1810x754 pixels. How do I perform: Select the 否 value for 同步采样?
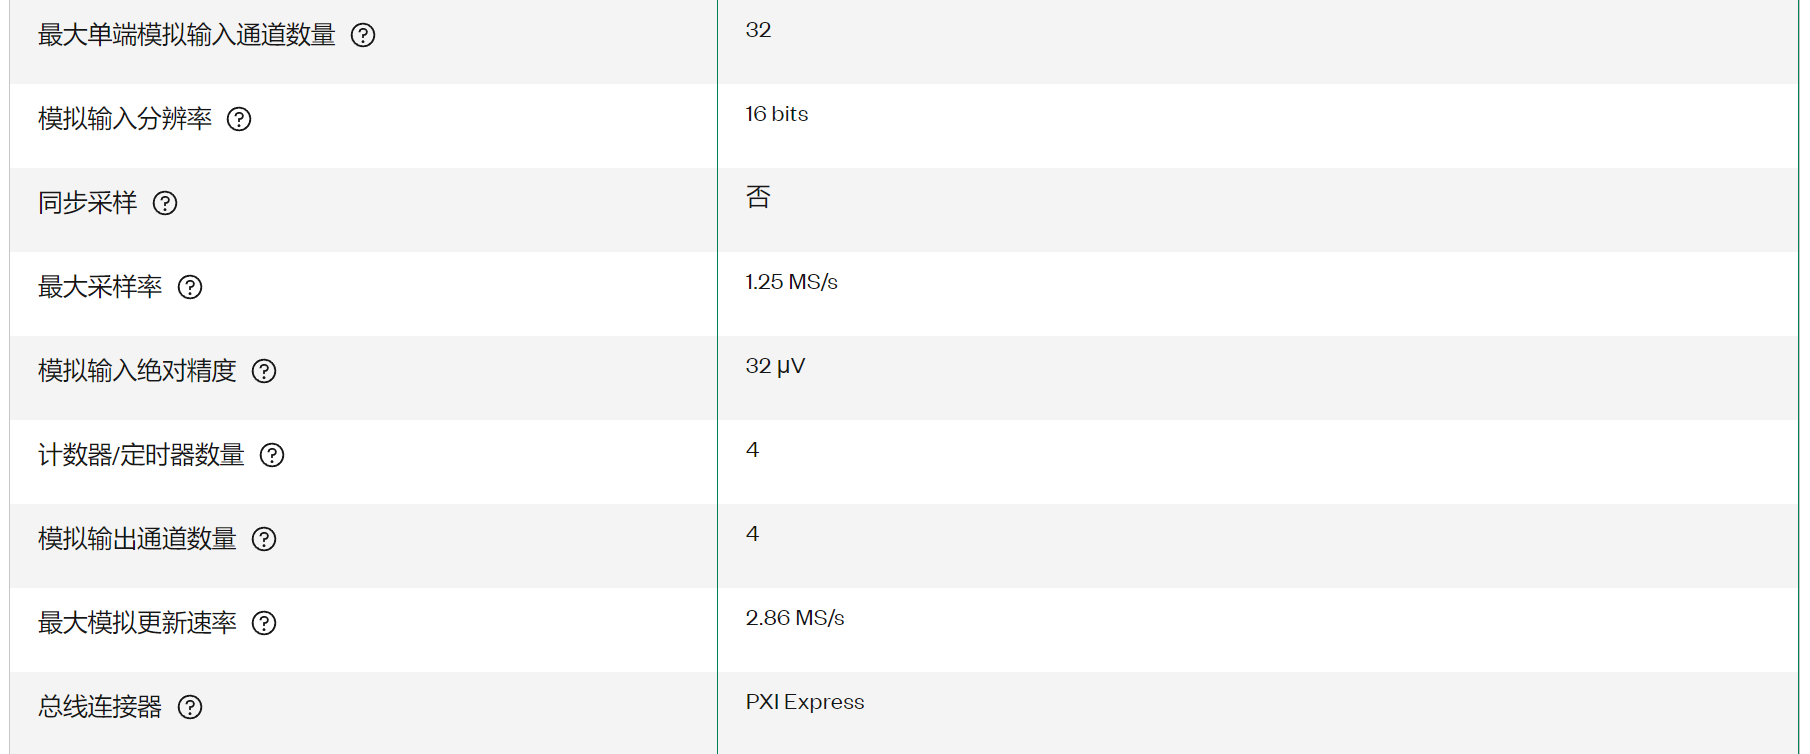click(758, 197)
